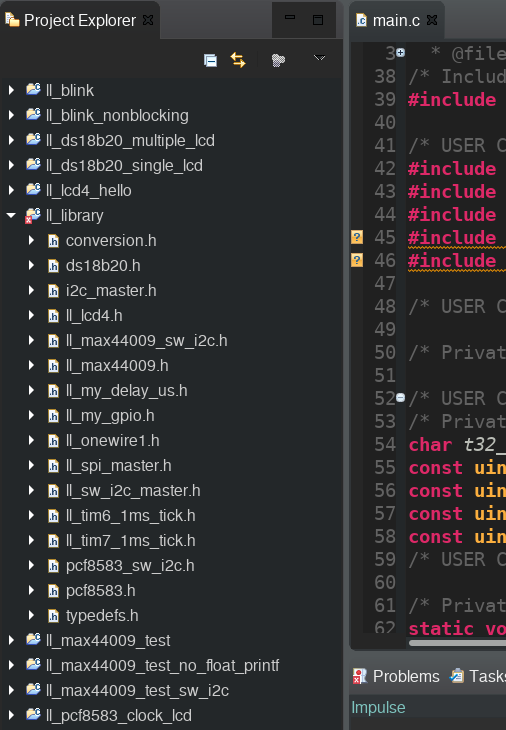This screenshot has height=730, width=506.
Task: Click the Collapse All icon in Project Explorer
Action: (210, 60)
